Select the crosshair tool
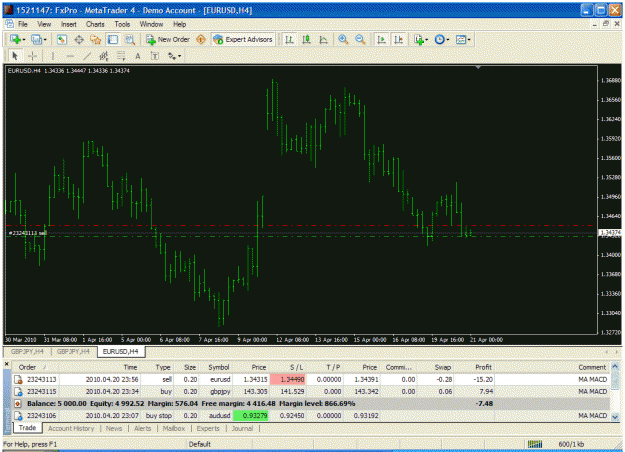The width and height of the screenshot is (625, 452). pos(33,56)
